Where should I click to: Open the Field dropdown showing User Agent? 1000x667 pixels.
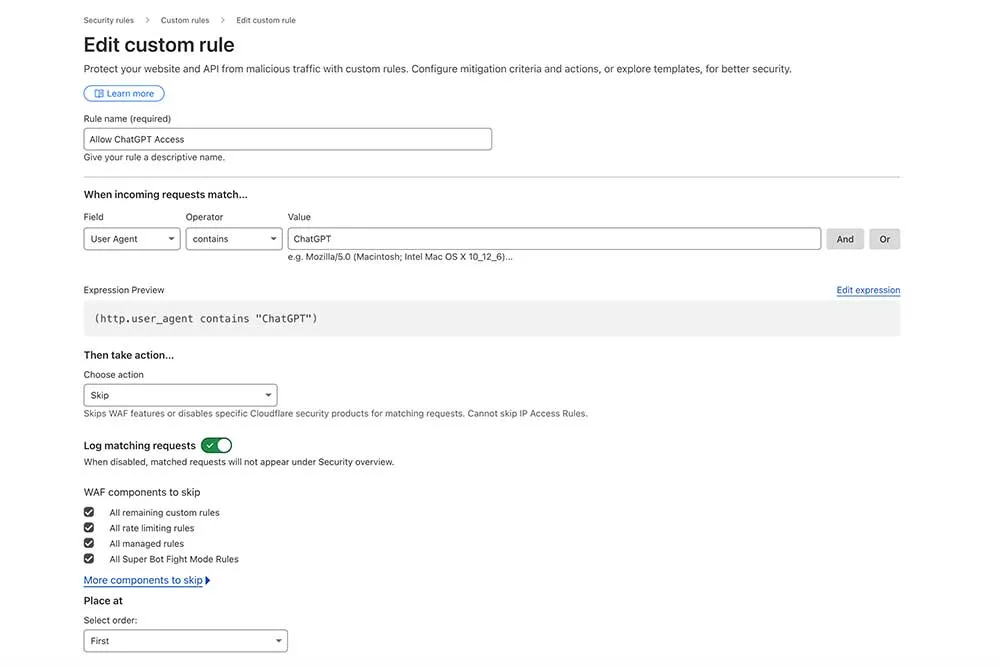(x=131, y=238)
